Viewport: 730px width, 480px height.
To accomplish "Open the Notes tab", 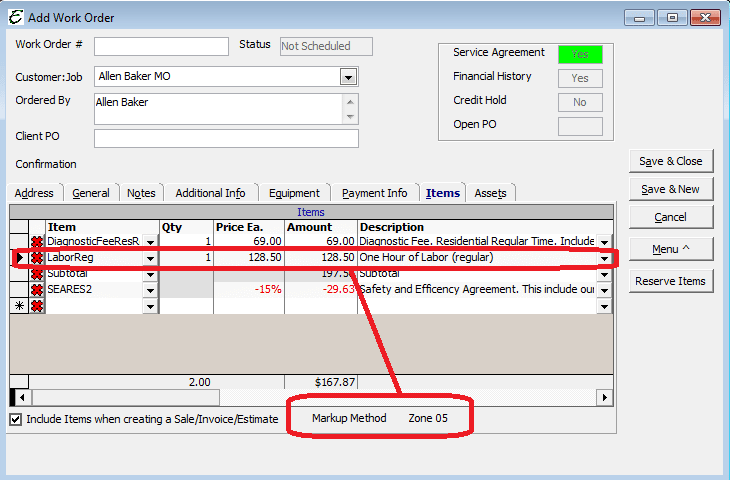I will (141, 193).
